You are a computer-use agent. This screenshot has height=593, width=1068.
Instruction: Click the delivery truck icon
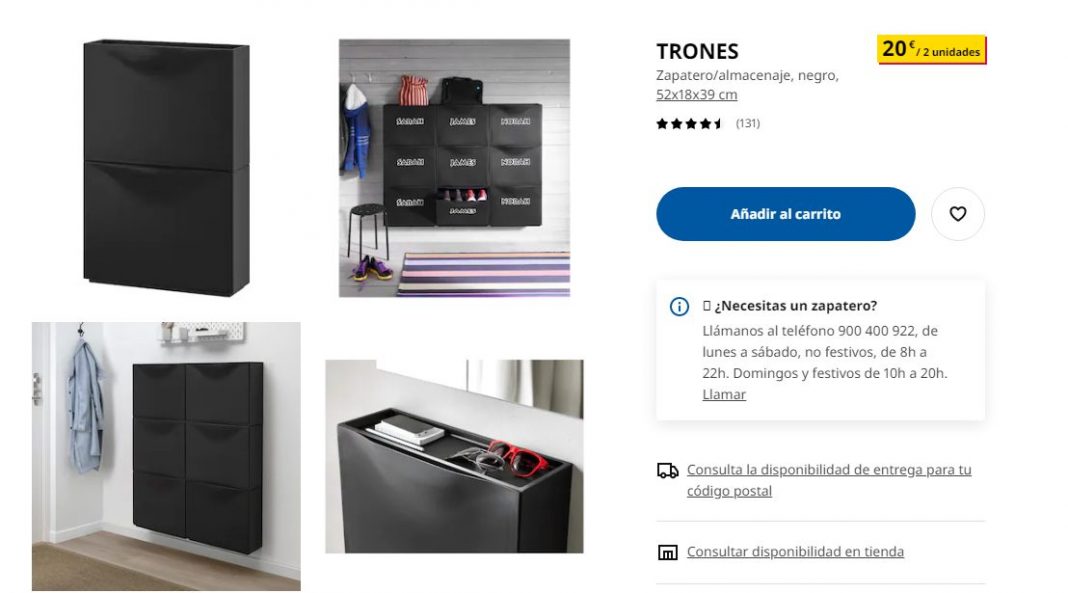coord(667,470)
